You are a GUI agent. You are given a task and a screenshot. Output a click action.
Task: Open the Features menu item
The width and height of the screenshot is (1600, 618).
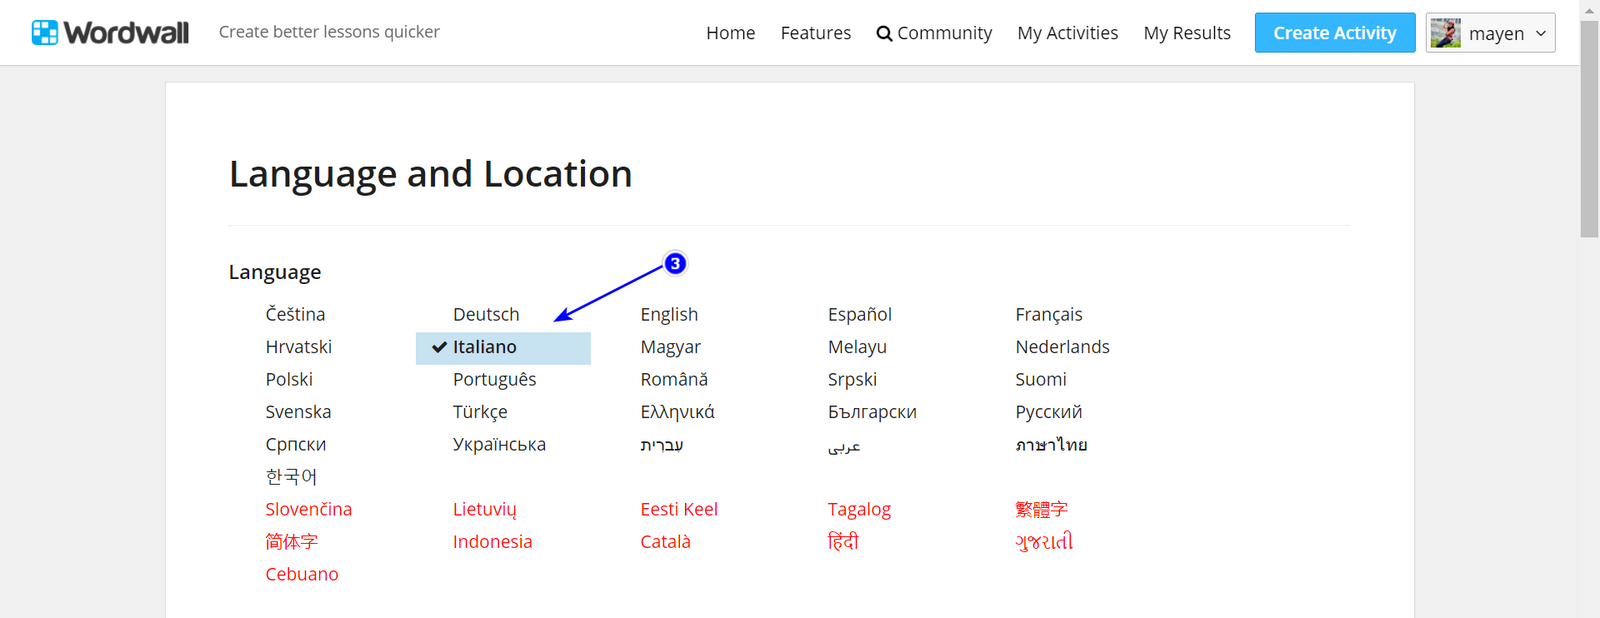pos(816,33)
